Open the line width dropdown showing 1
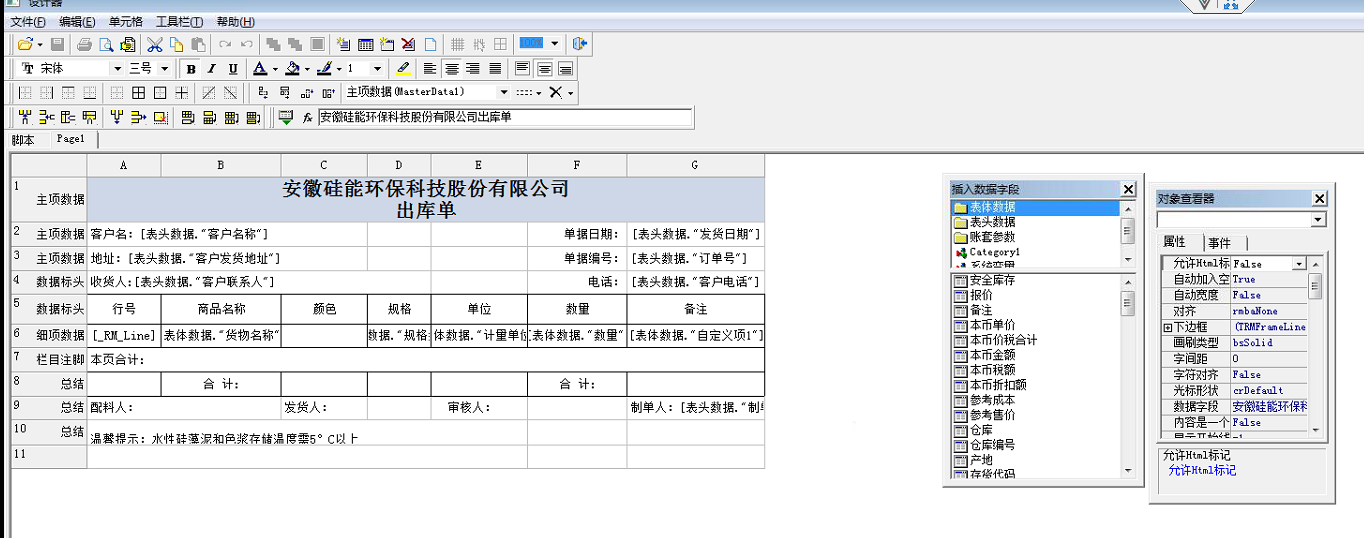The height and width of the screenshot is (538, 1364). click(x=377, y=69)
